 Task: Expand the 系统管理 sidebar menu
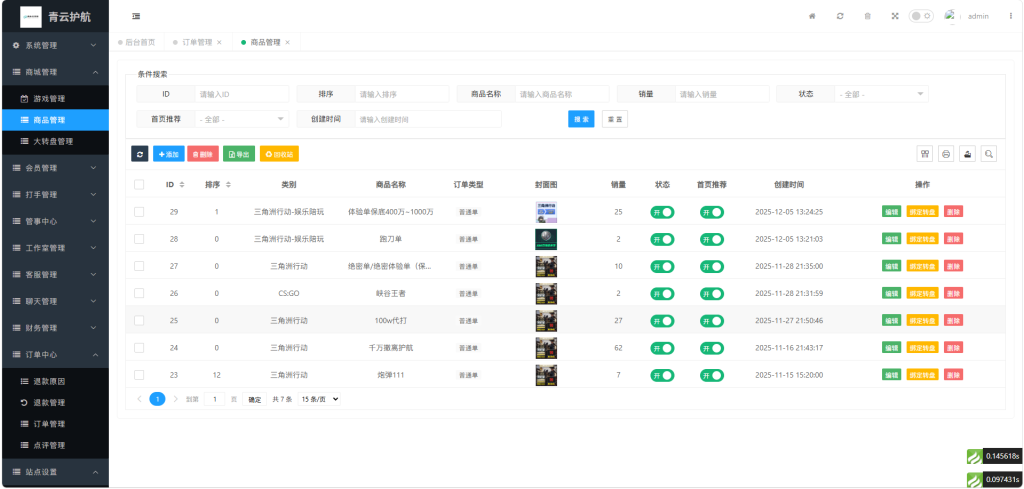click(54, 46)
